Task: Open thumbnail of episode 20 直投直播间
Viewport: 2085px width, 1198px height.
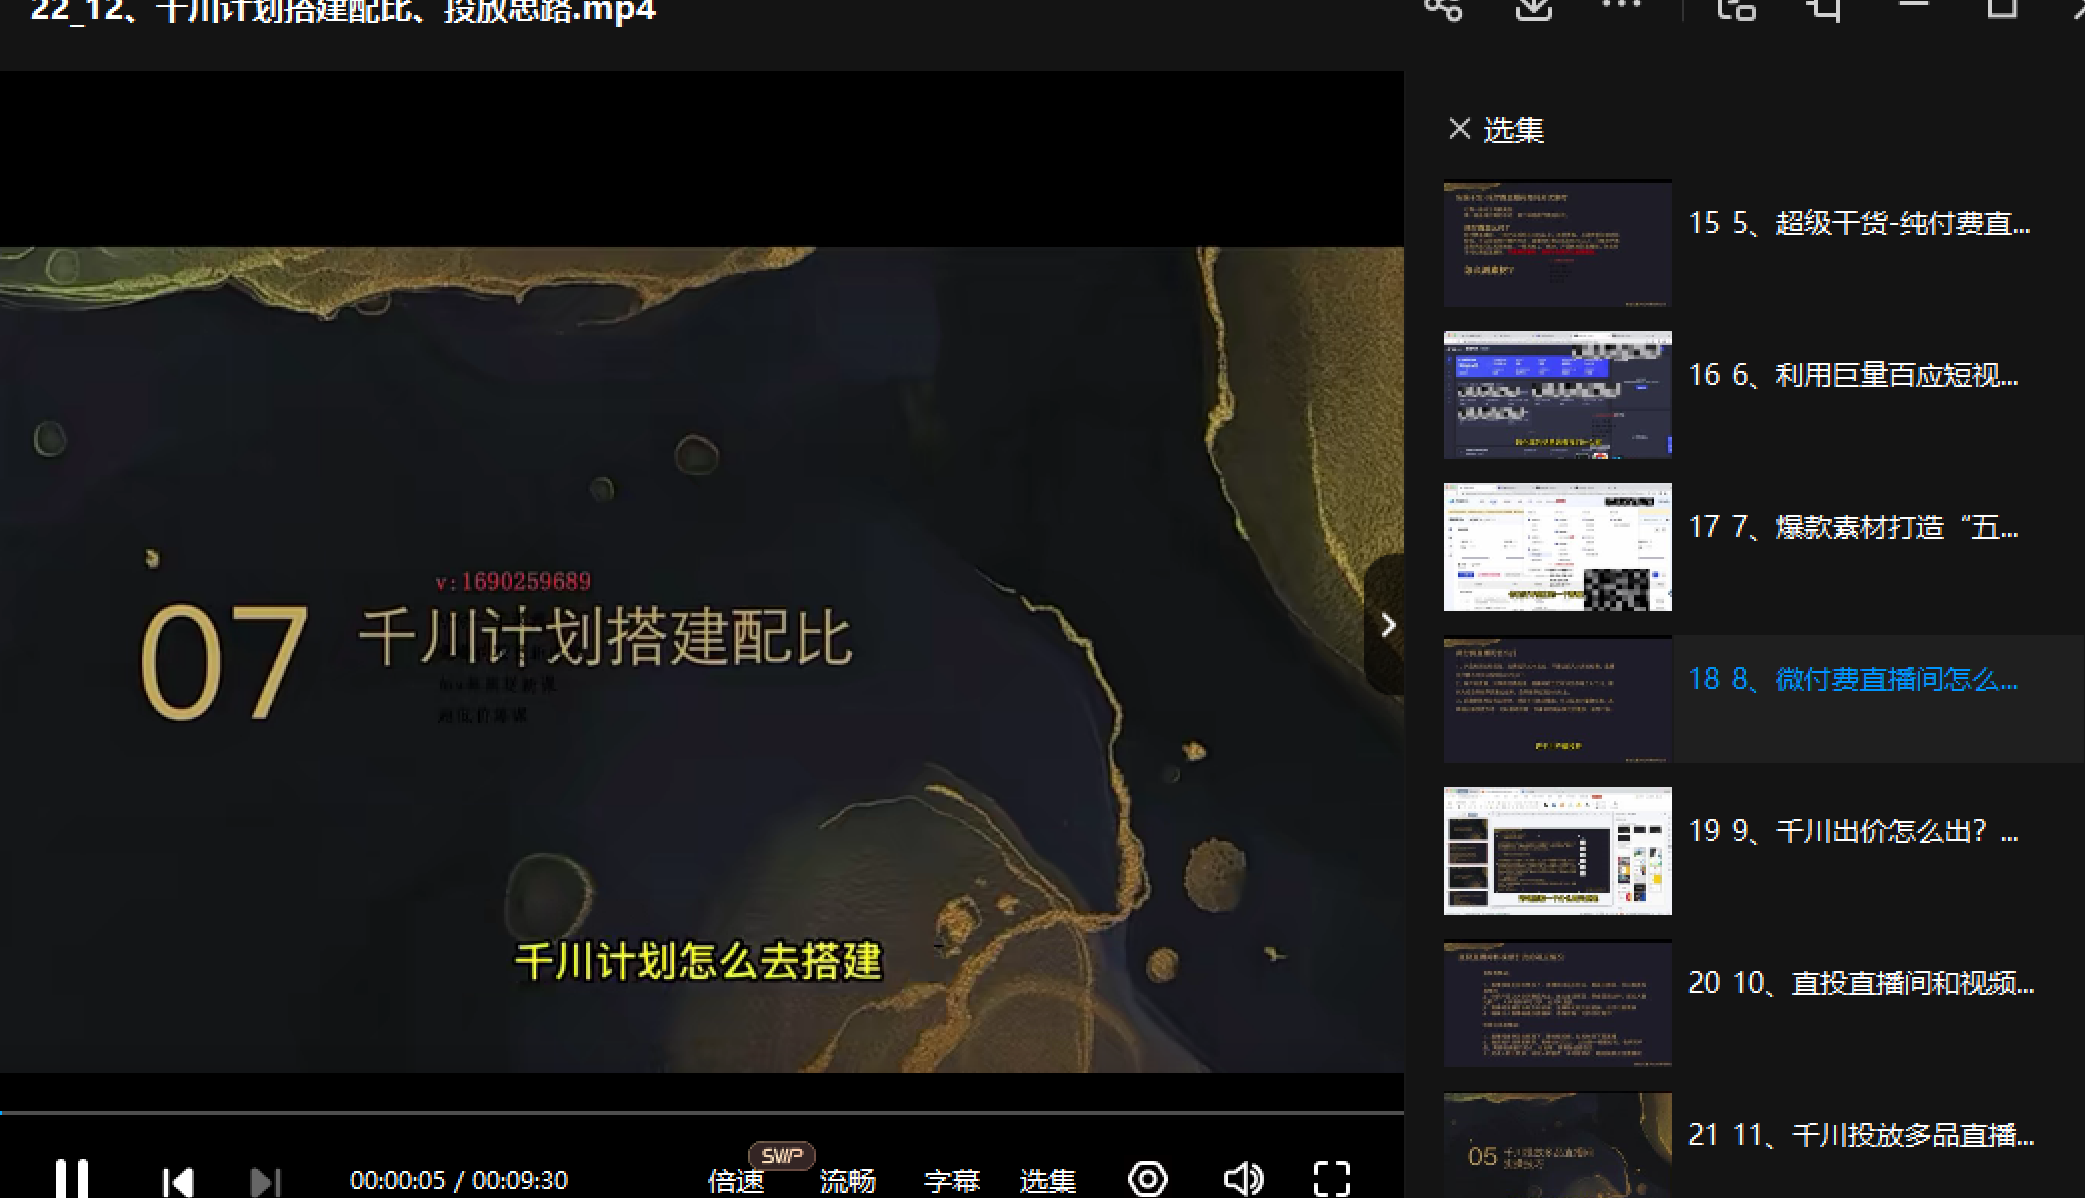Action: [1557, 1003]
